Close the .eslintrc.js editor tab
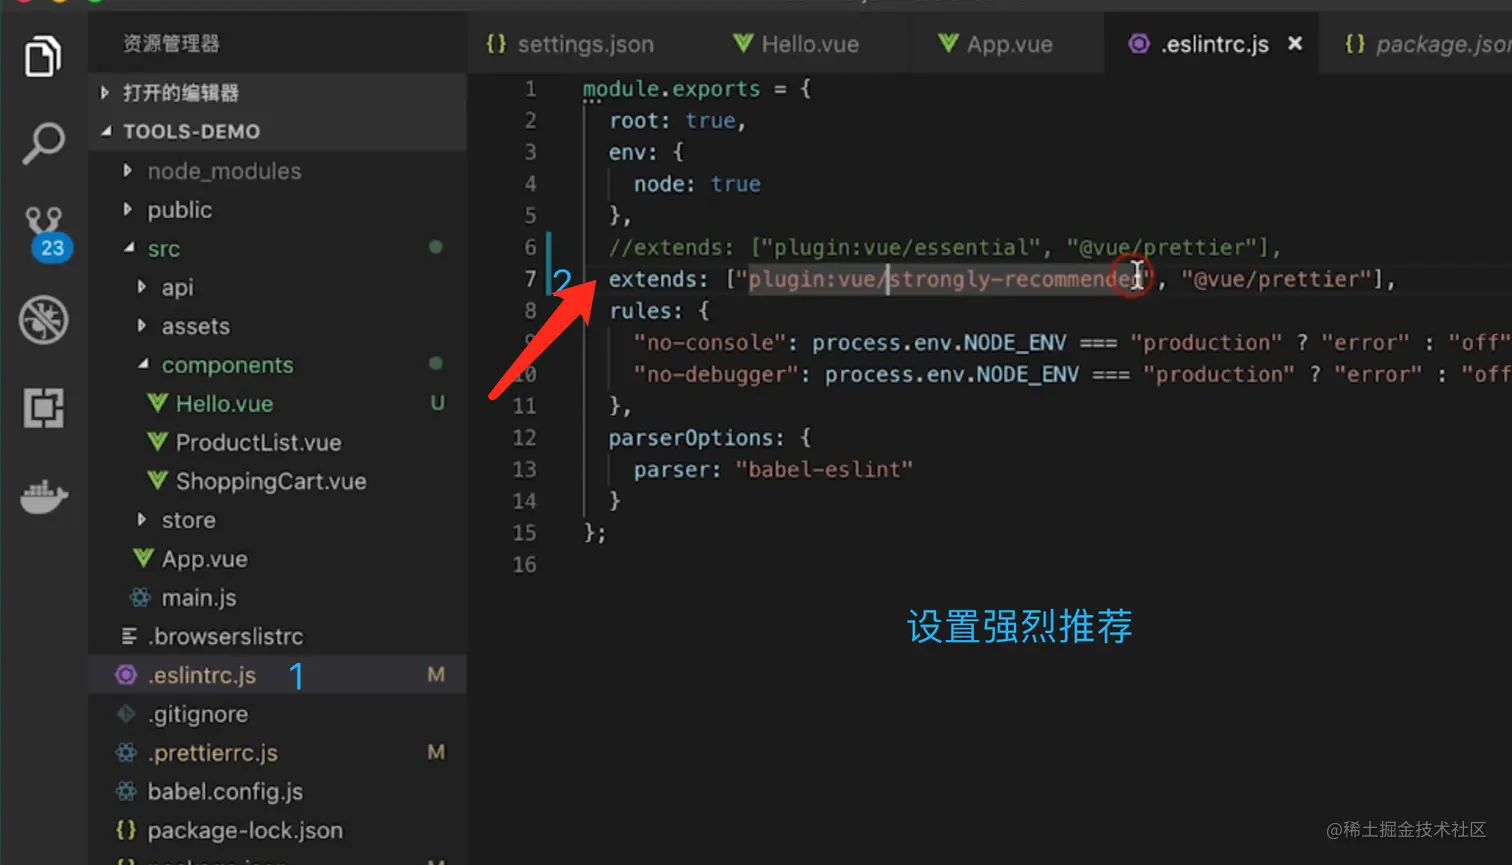Image resolution: width=1512 pixels, height=865 pixels. [1295, 43]
